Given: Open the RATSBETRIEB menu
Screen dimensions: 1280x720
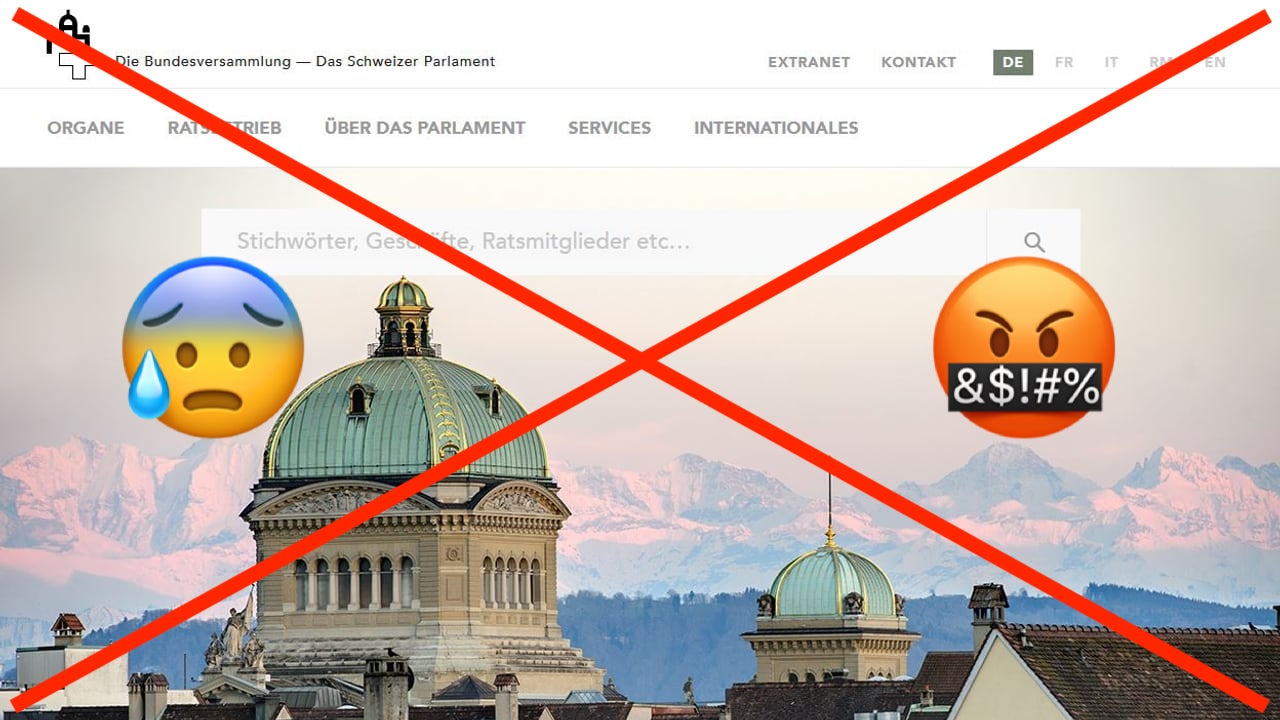Looking at the screenshot, I should [x=225, y=128].
